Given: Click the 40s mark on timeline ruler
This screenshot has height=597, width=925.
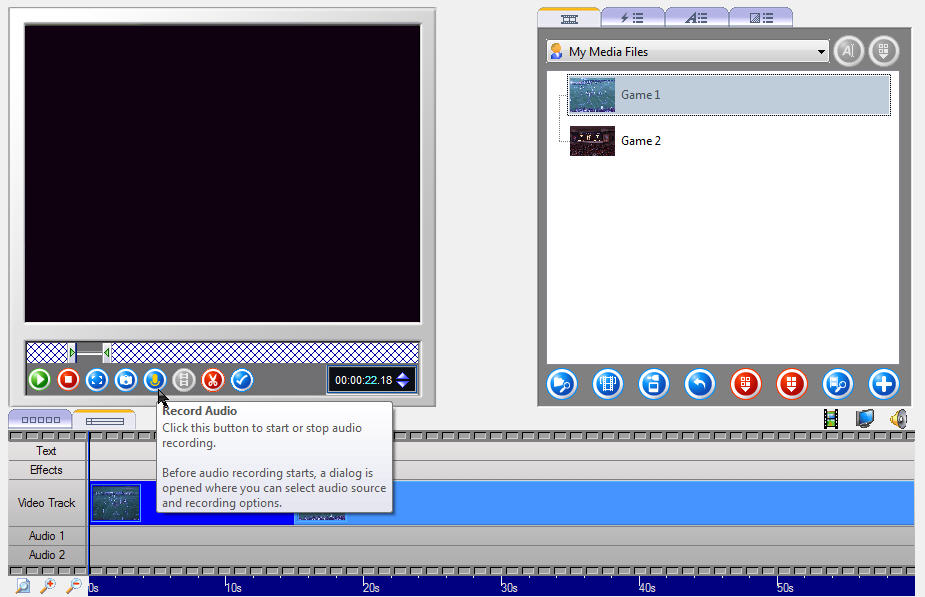Looking at the screenshot, I should 648,588.
